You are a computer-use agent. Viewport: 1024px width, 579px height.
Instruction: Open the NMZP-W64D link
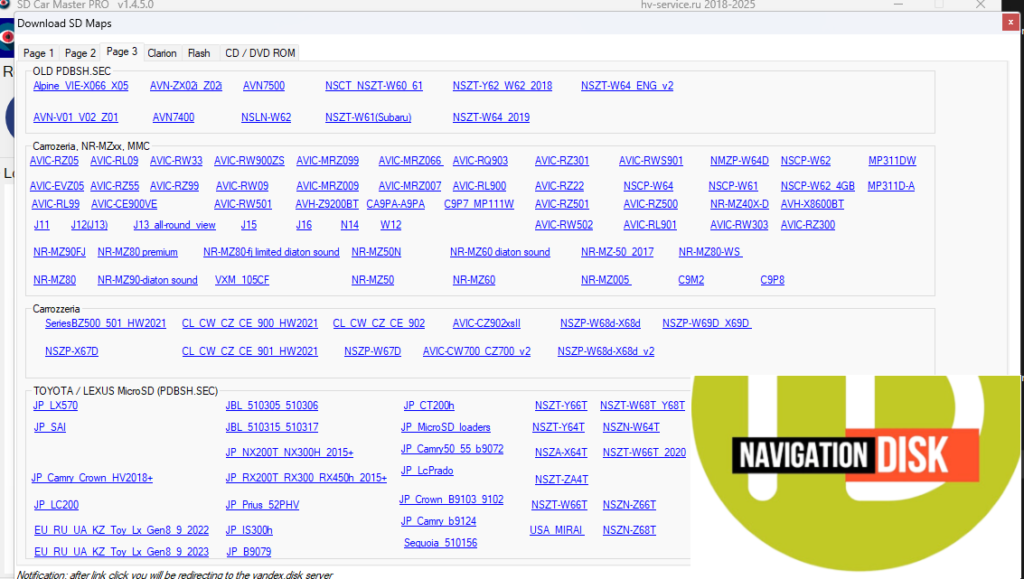[739, 161]
